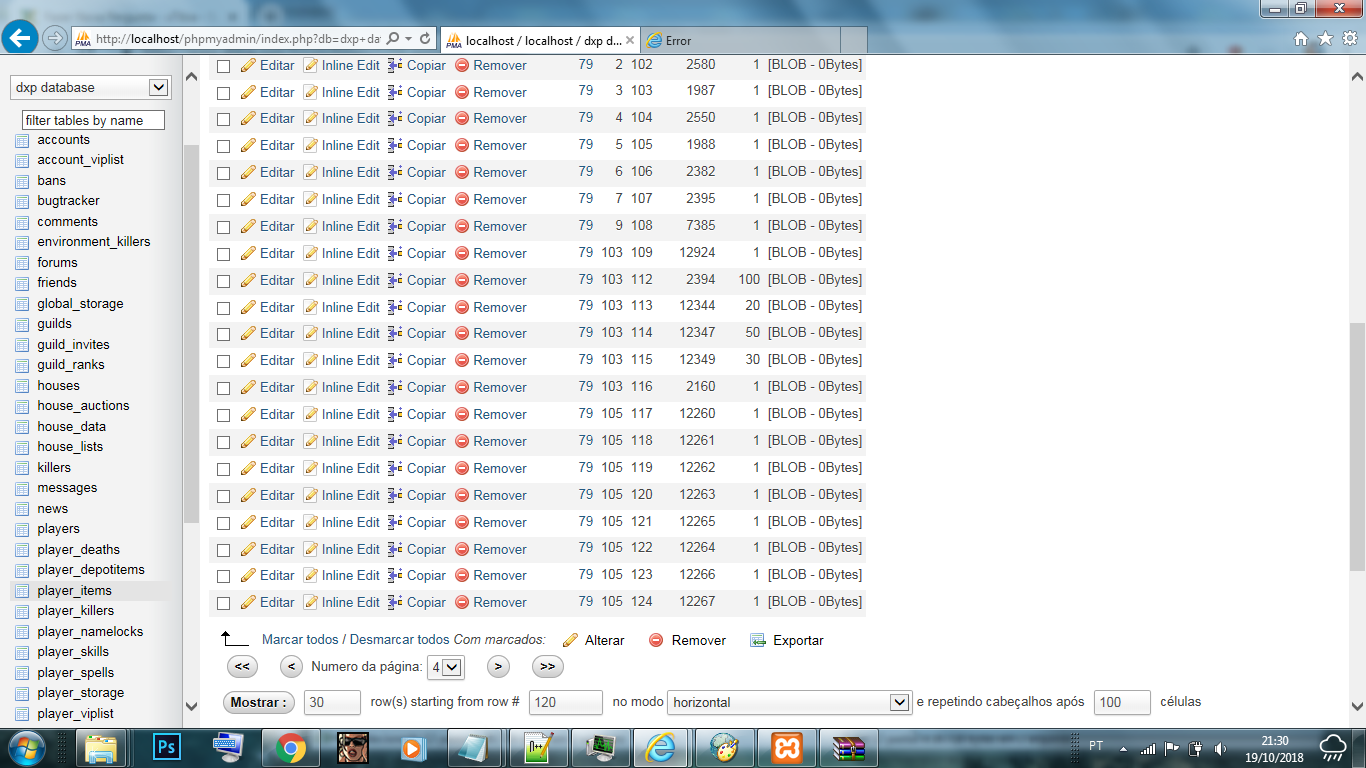
Task: Check the checkbox for row 124
Action: pos(224,603)
